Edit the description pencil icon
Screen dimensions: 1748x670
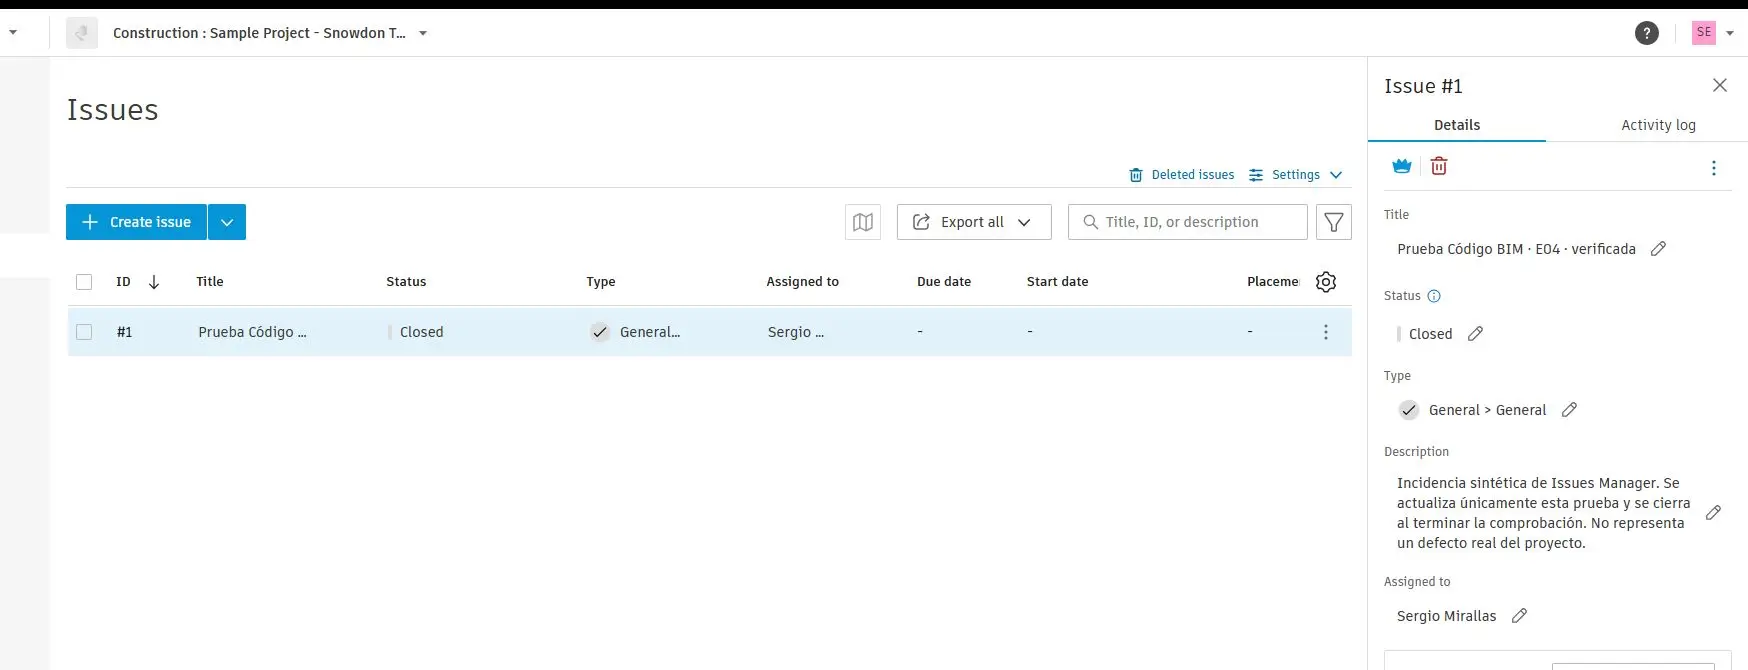pyautogui.click(x=1713, y=513)
